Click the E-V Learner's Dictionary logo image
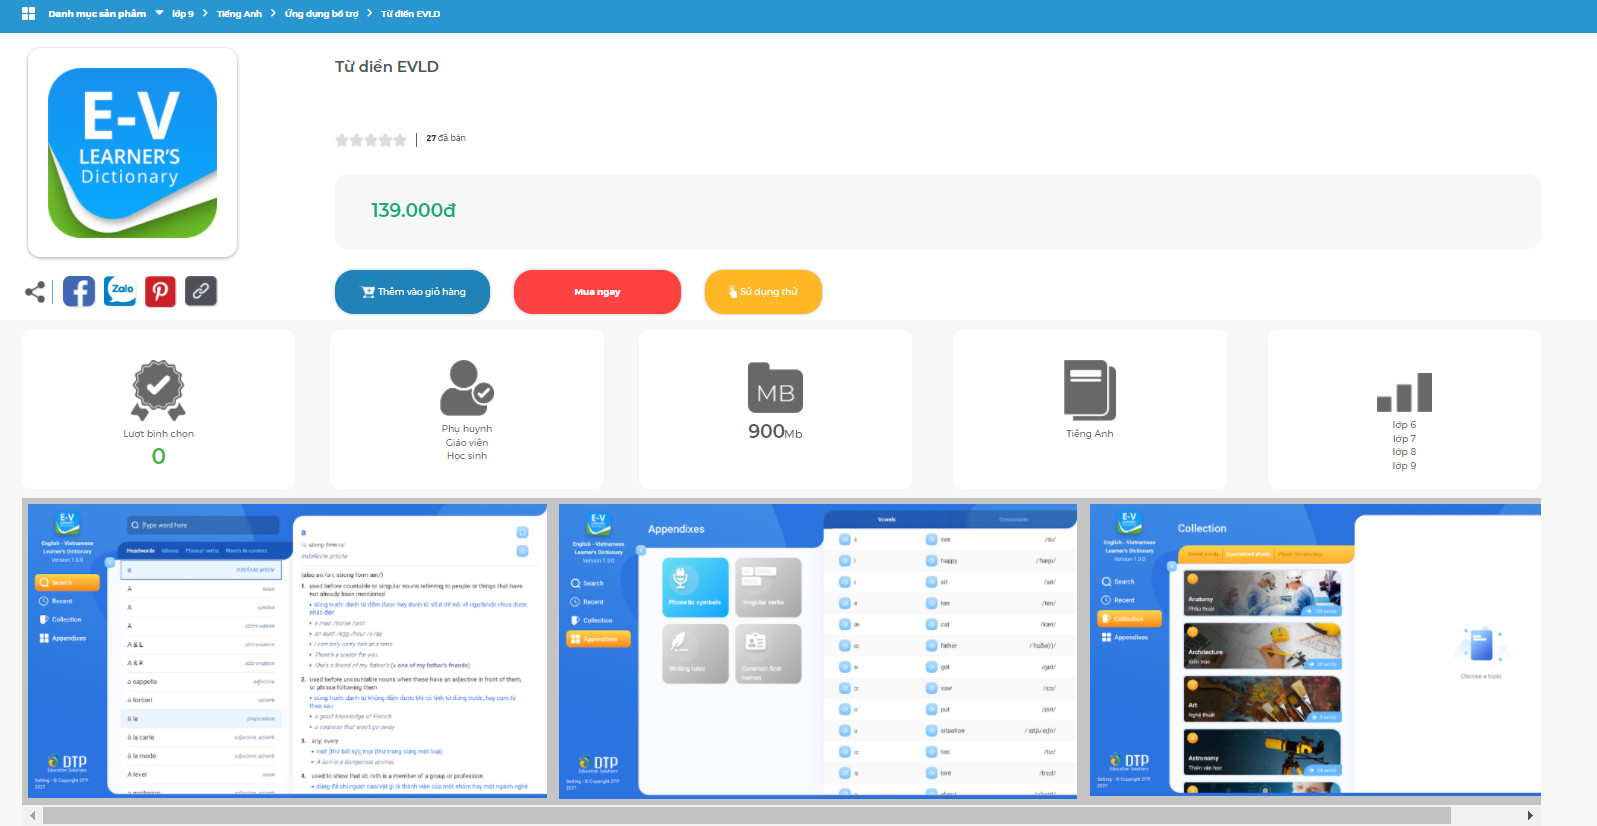1597x826 pixels. click(x=132, y=153)
